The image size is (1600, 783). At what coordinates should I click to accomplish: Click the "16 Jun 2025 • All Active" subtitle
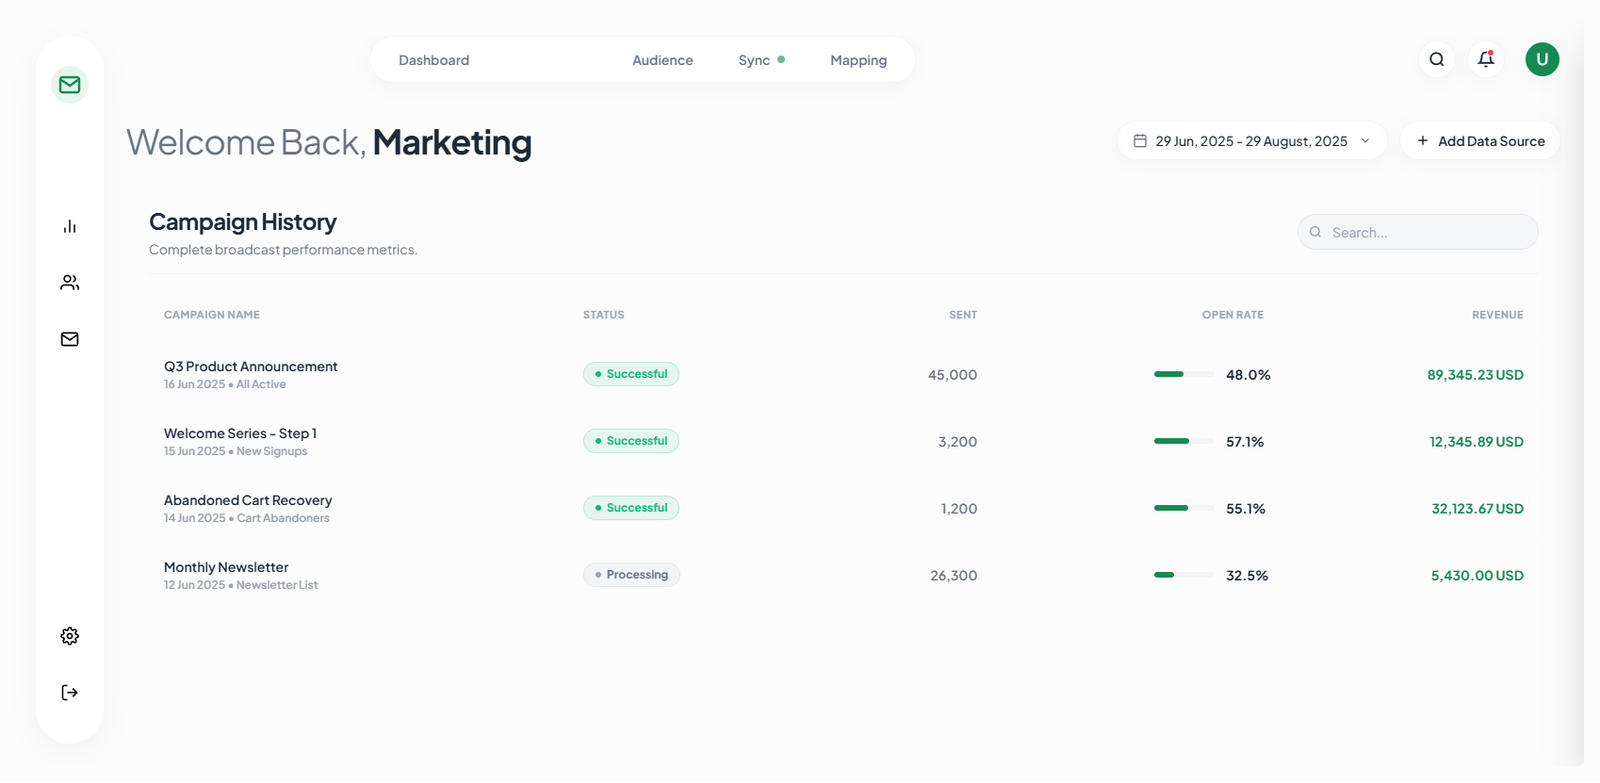[225, 385]
